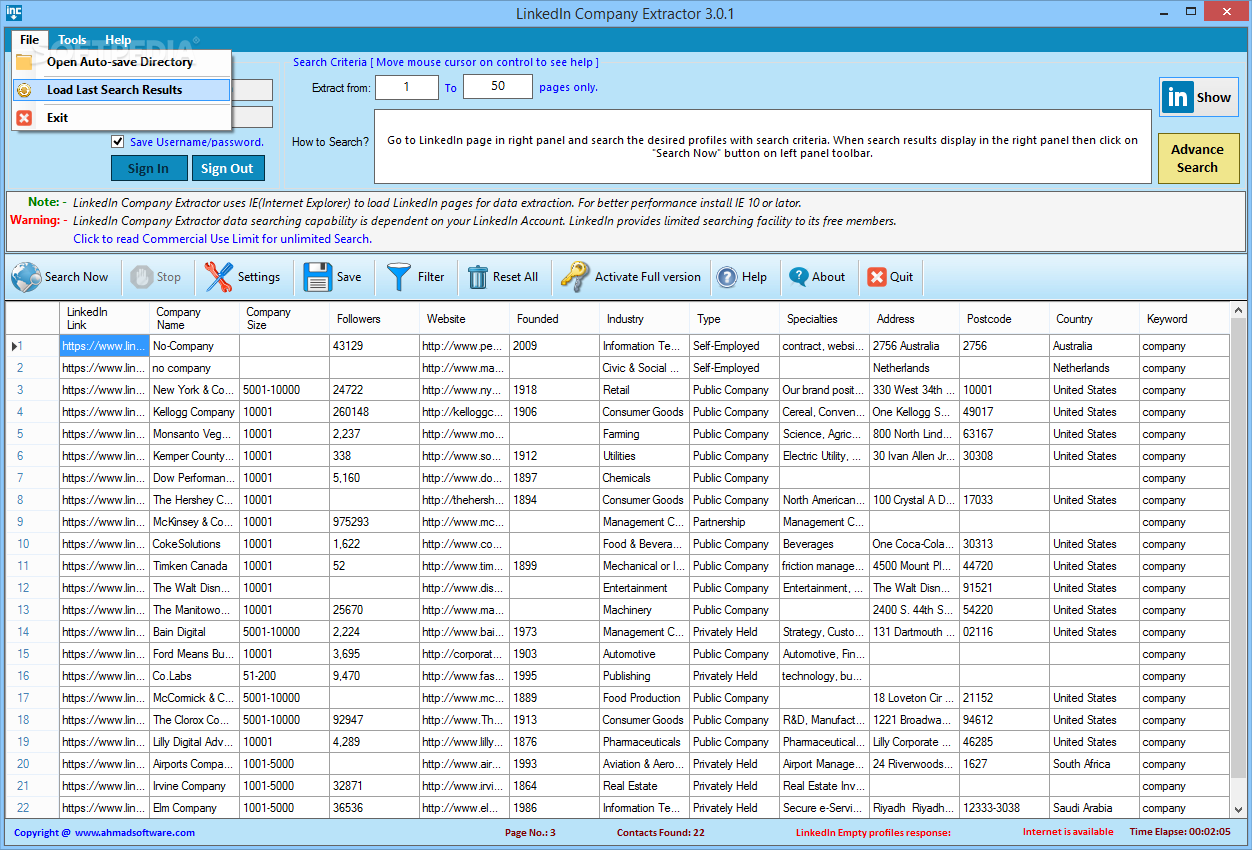Click the Beverages specialties cell

click(x=825, y=544)
